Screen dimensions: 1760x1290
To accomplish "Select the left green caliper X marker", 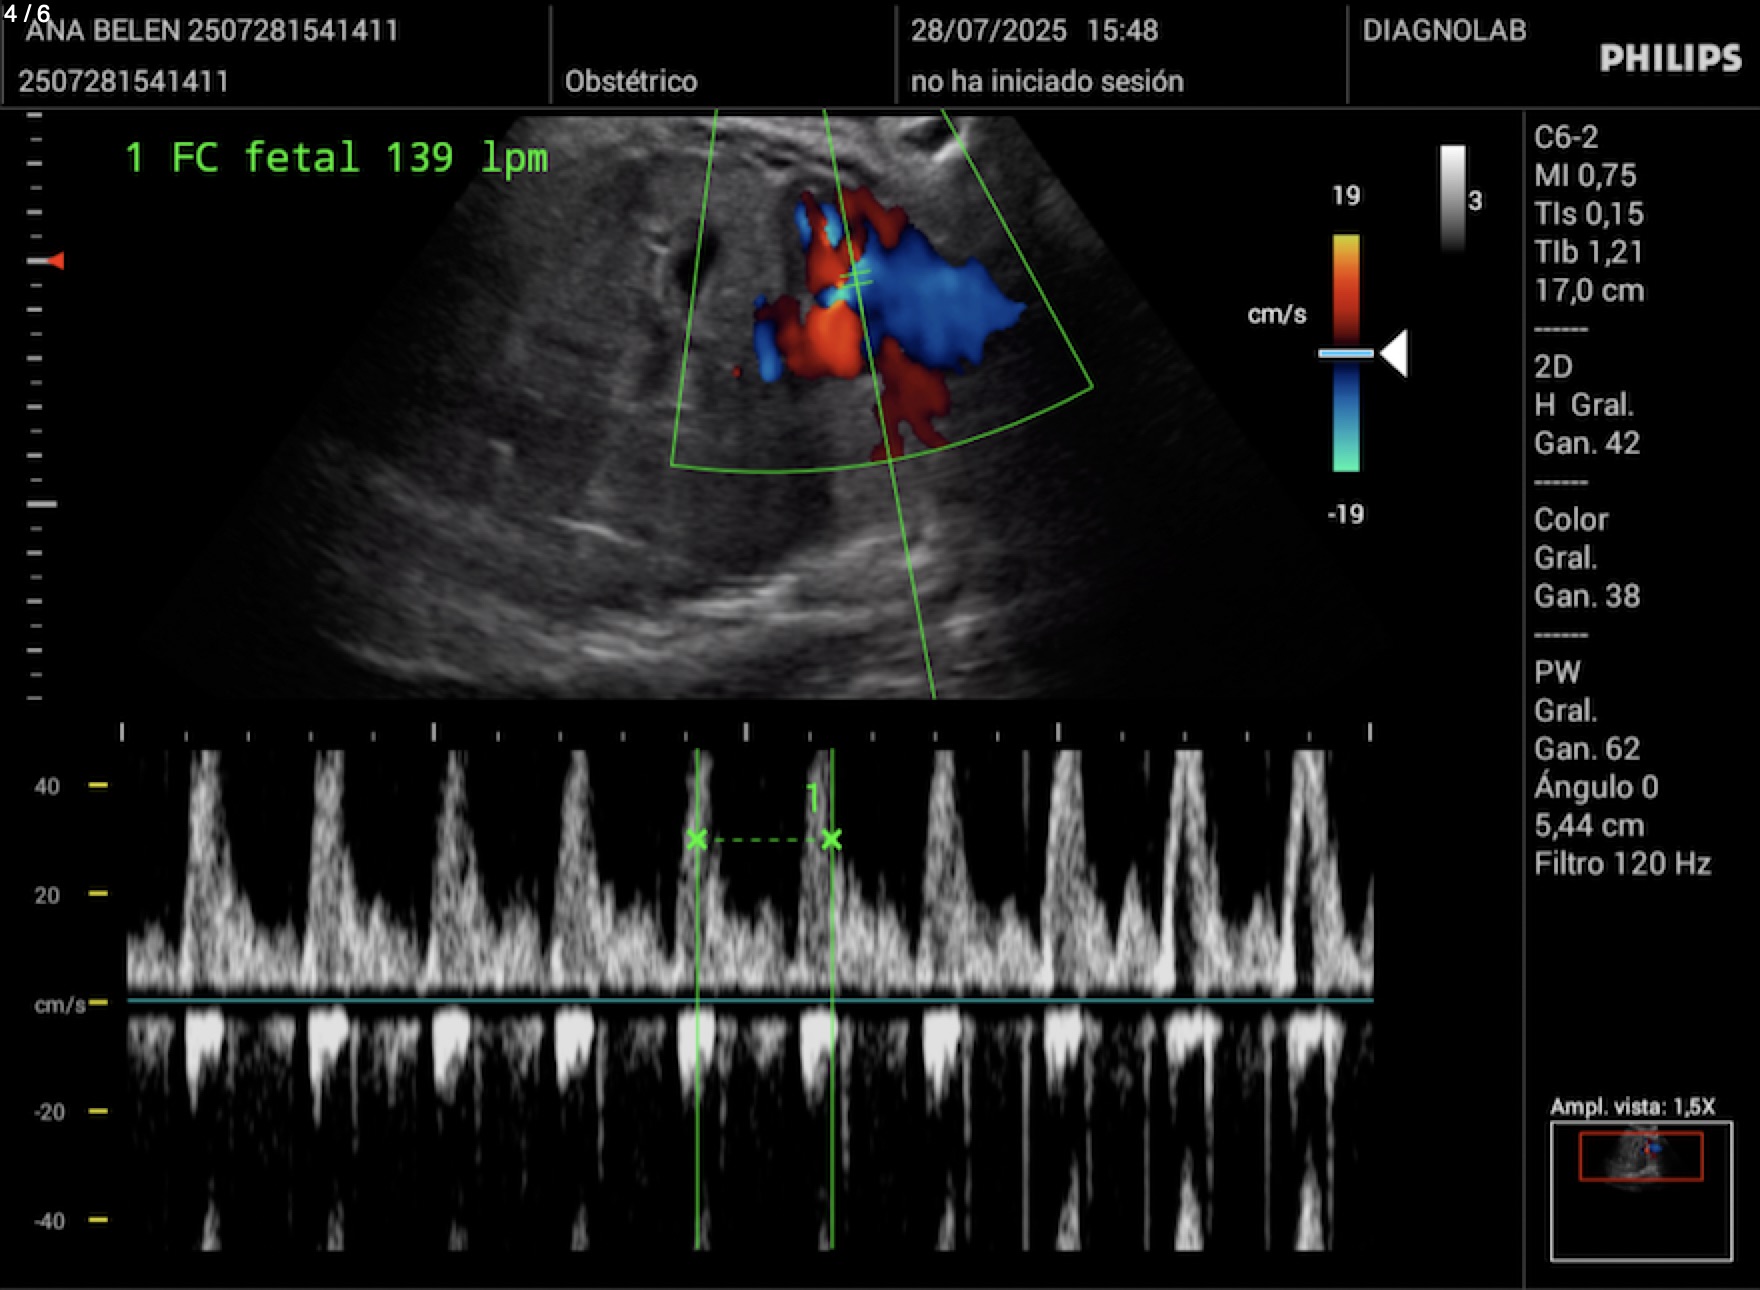I will coord(697,839).
